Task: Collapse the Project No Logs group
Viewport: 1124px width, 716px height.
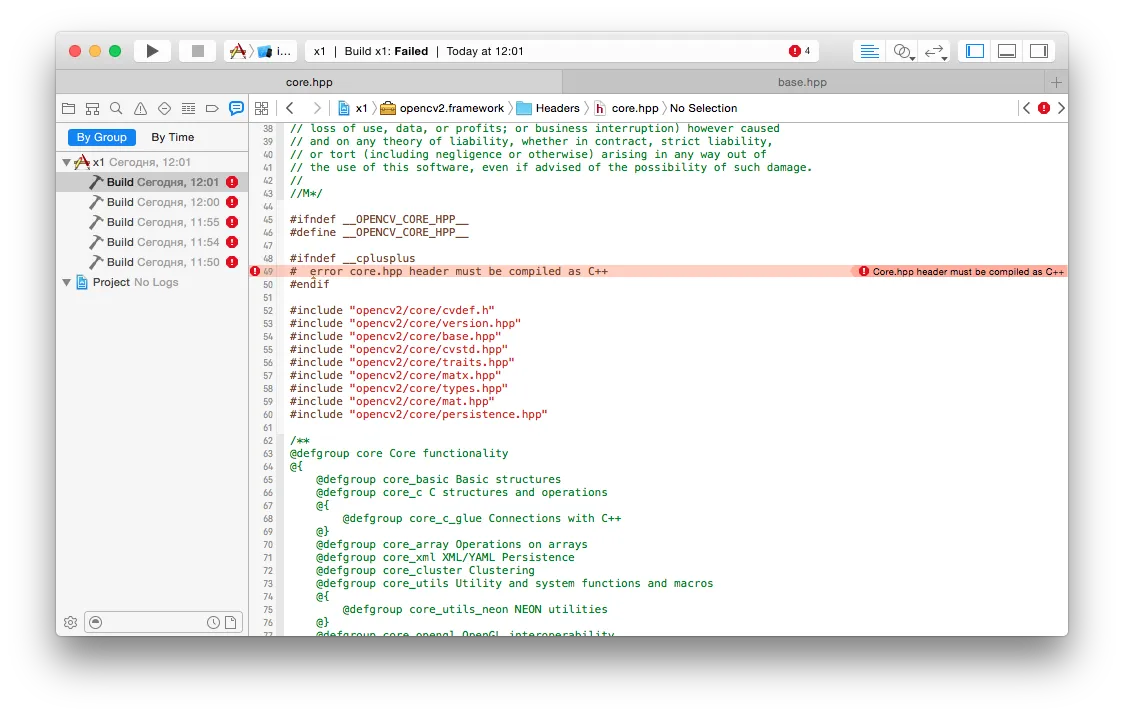Action: point(67,282)
